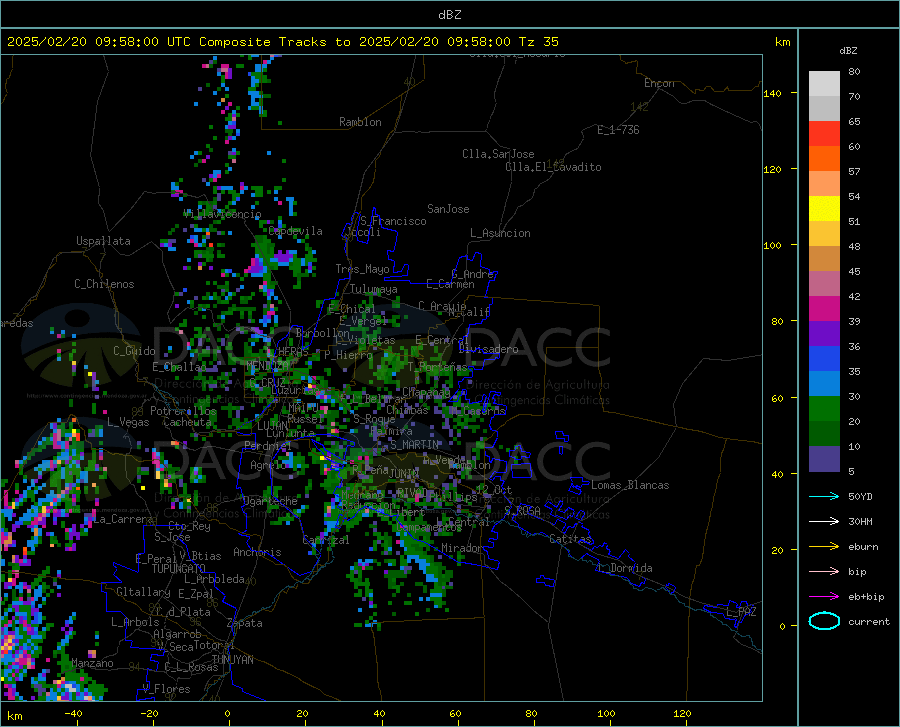Click the Capdevila map label
The width and height of the screenshot is (900, 727).
point(295,231)
